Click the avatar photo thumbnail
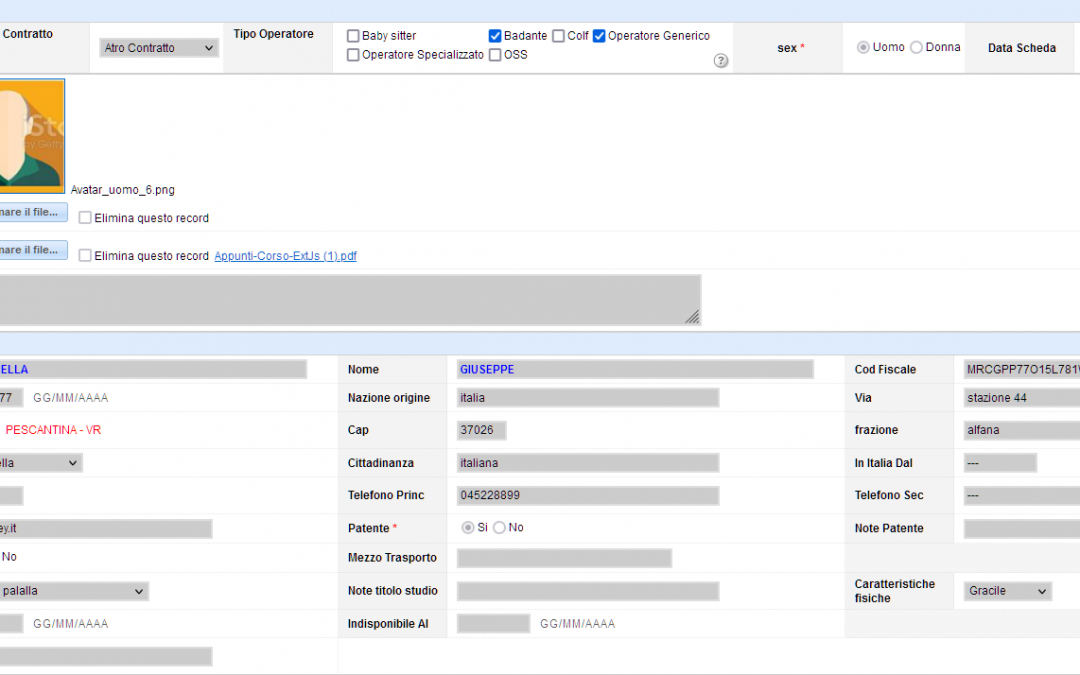 30,136
